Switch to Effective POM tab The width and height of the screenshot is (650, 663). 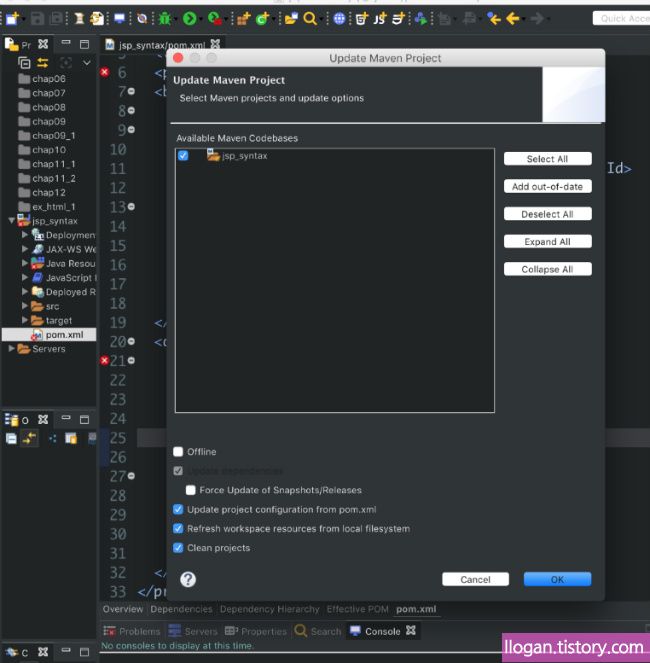(357, 609)
